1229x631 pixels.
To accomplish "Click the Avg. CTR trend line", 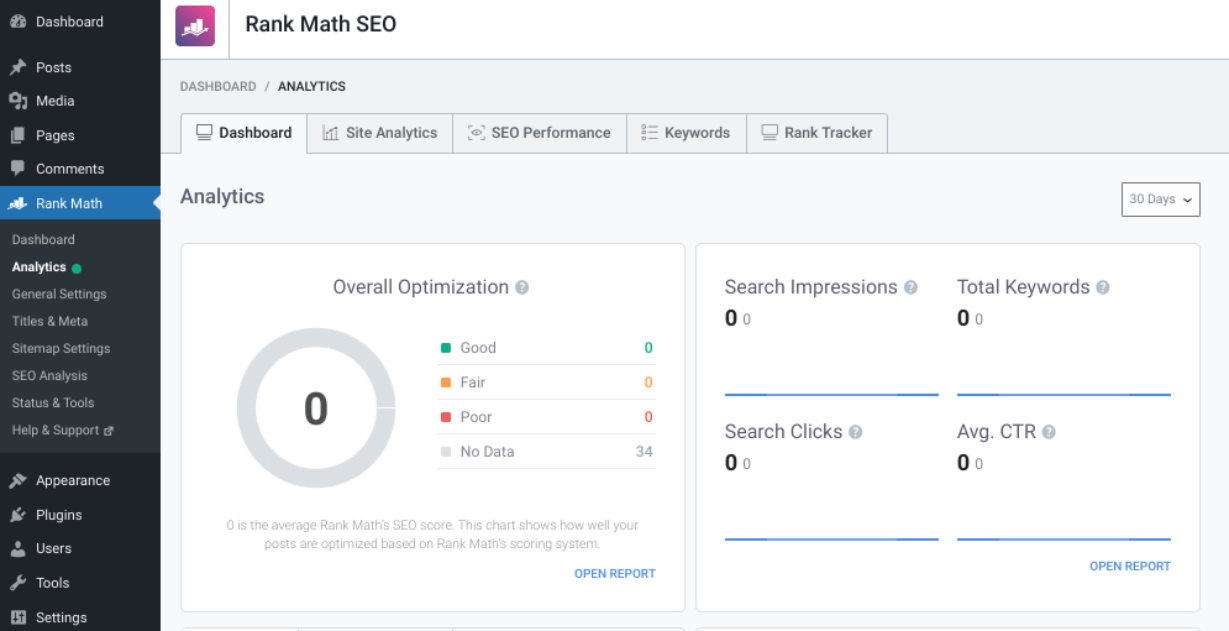I will point(1064,540).
